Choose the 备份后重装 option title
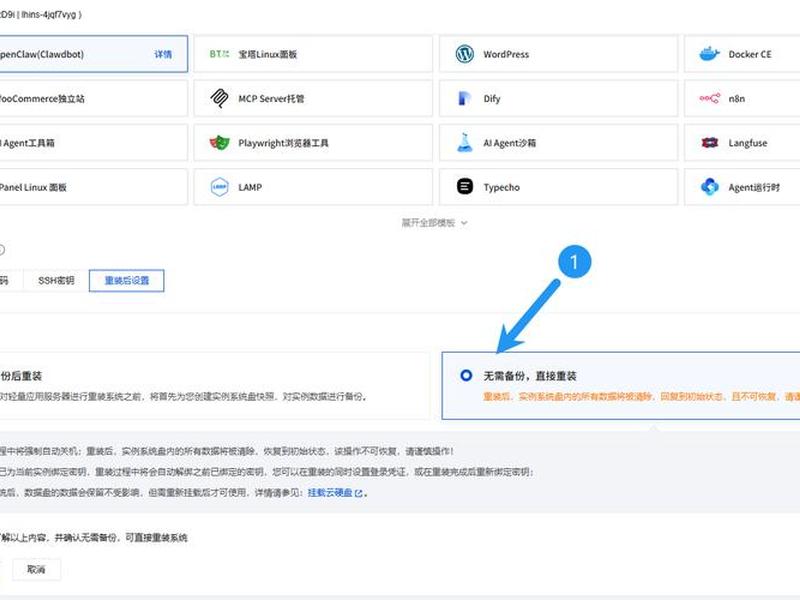800x600 pixels. [x=21, y=376]
